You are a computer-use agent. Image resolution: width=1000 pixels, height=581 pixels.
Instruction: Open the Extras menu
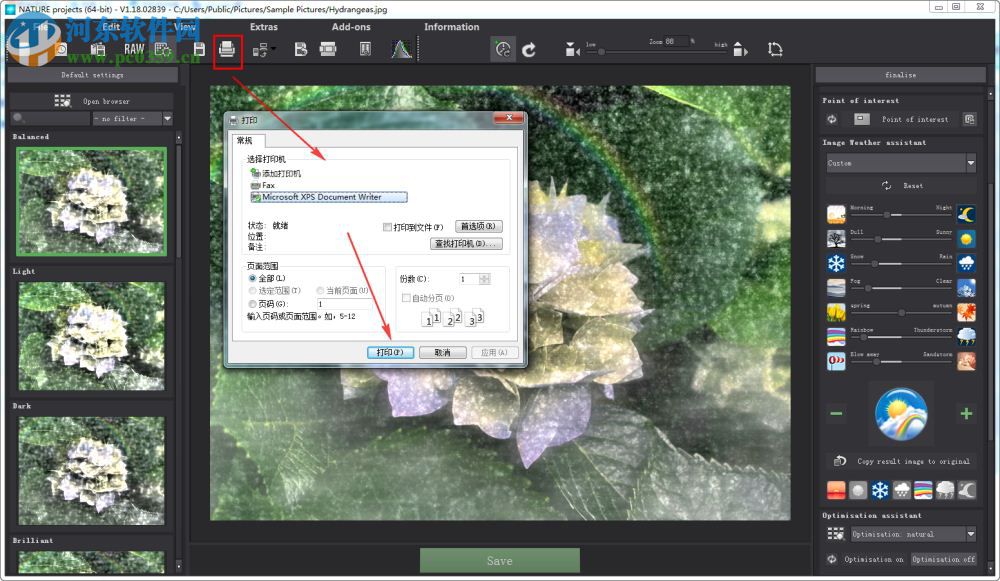tap(263, 27)
